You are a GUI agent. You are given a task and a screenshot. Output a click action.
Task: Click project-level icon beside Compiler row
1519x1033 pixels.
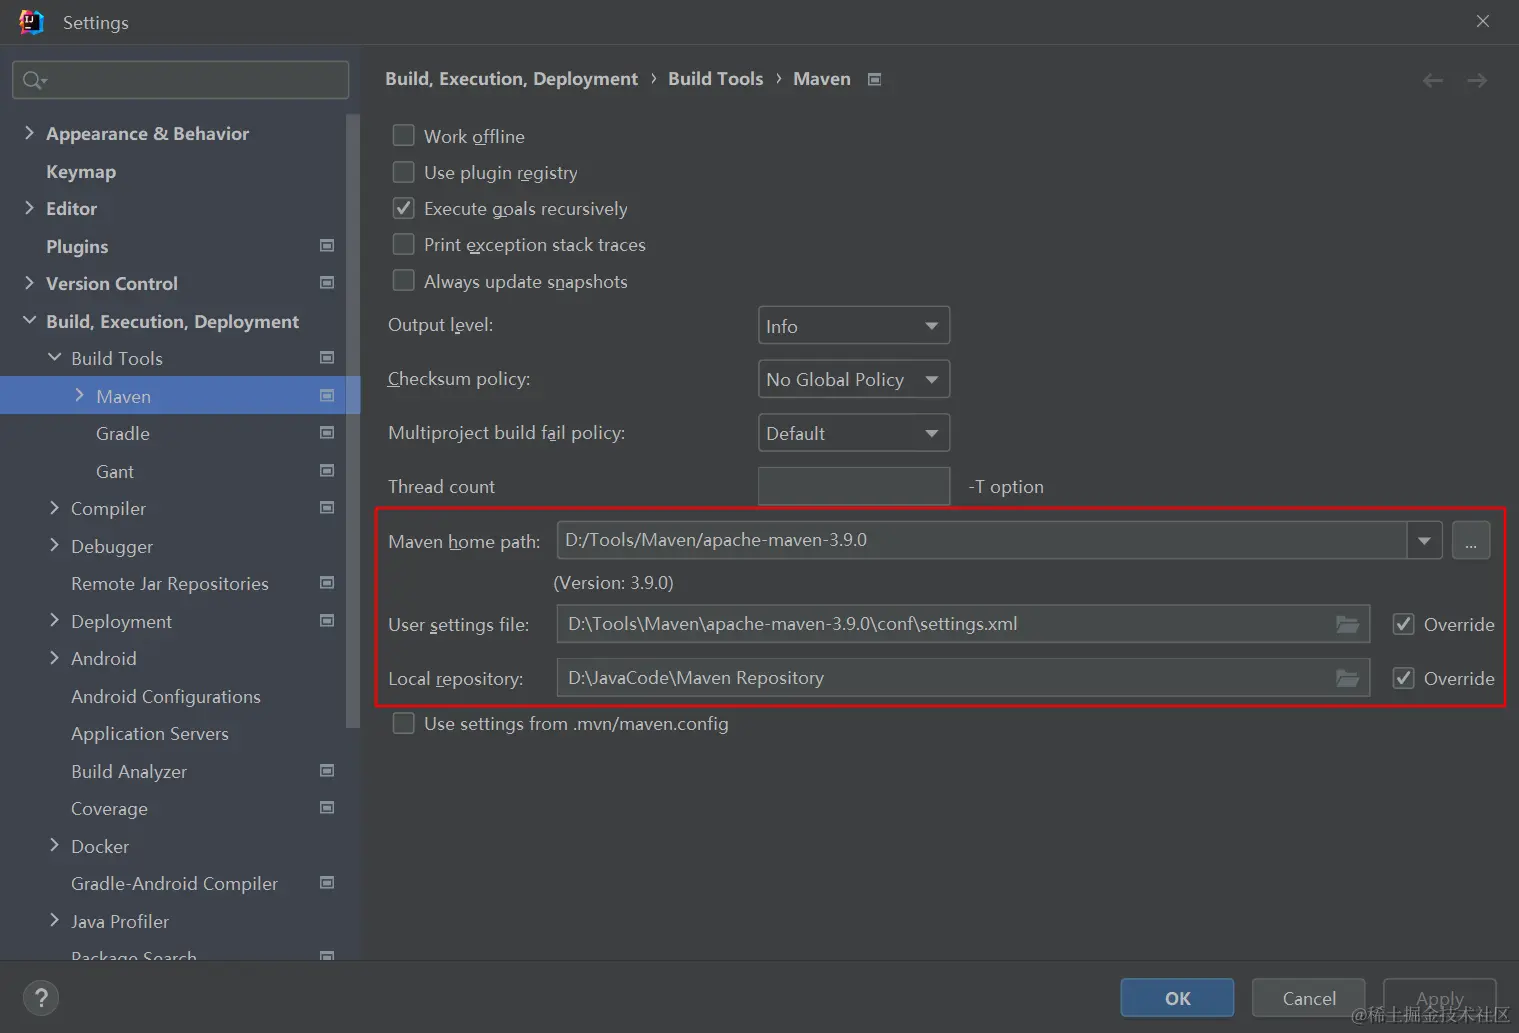click(326, 508)
